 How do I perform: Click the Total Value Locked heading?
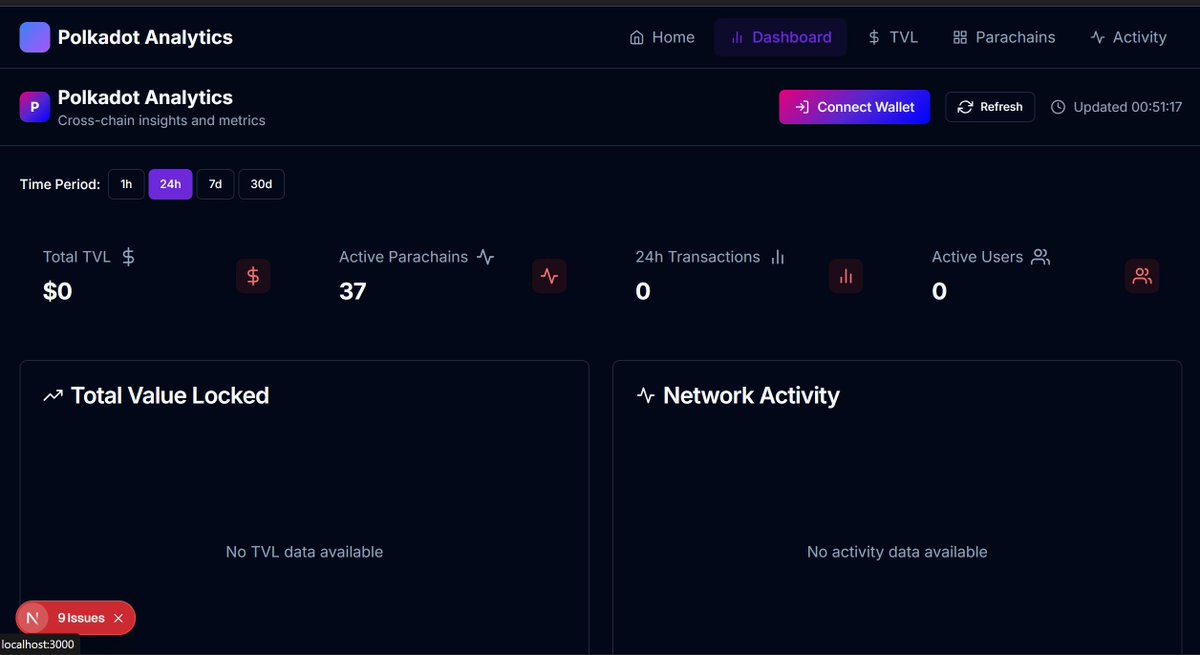tap(170, 396)
